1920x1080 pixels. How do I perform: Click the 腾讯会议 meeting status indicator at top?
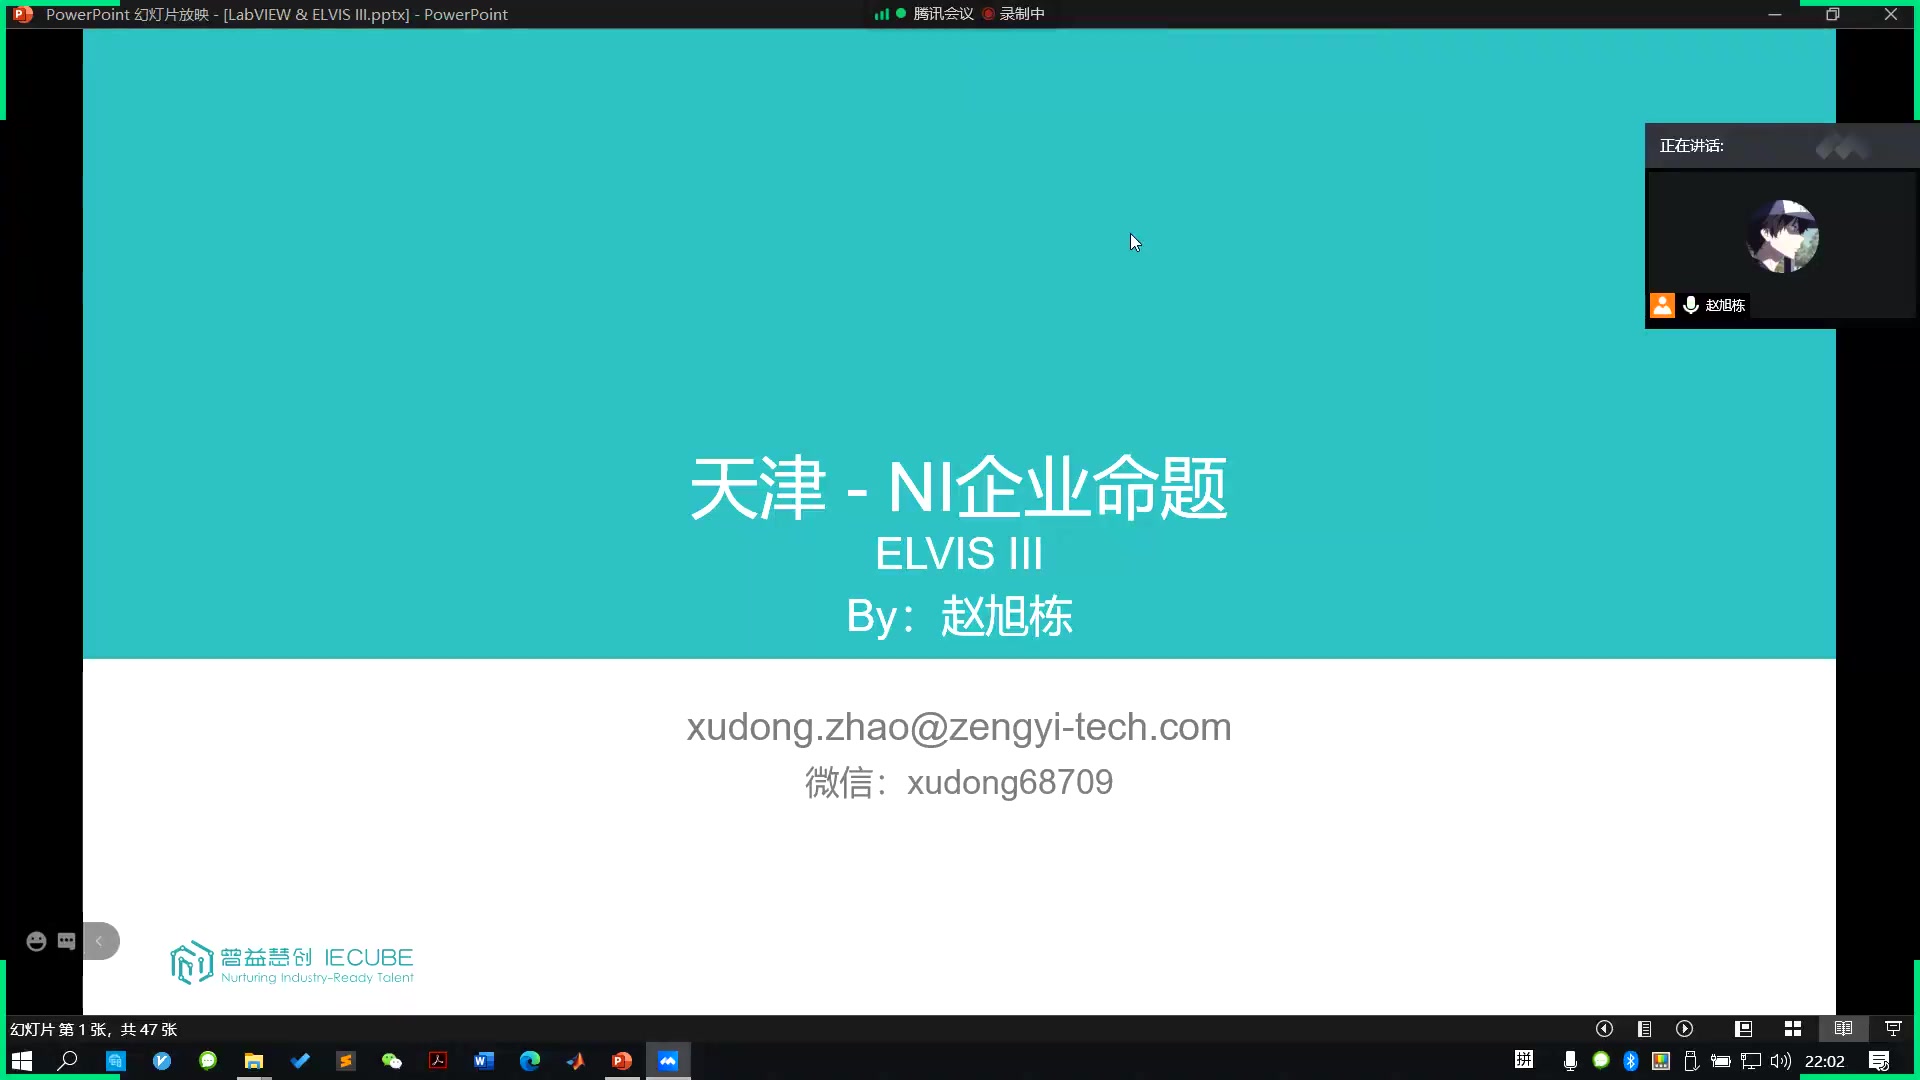point(943,14)
